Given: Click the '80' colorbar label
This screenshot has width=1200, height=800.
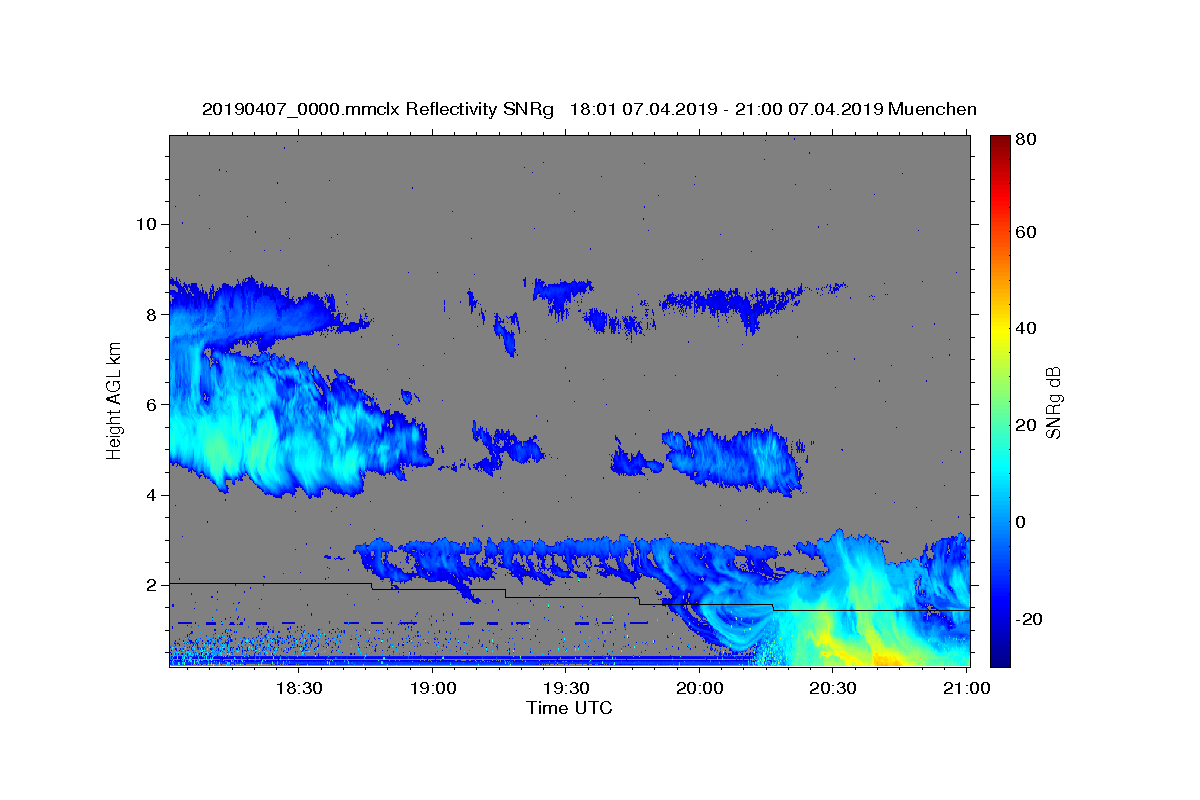Looking at the screenshot, I should pos(1028,140).
